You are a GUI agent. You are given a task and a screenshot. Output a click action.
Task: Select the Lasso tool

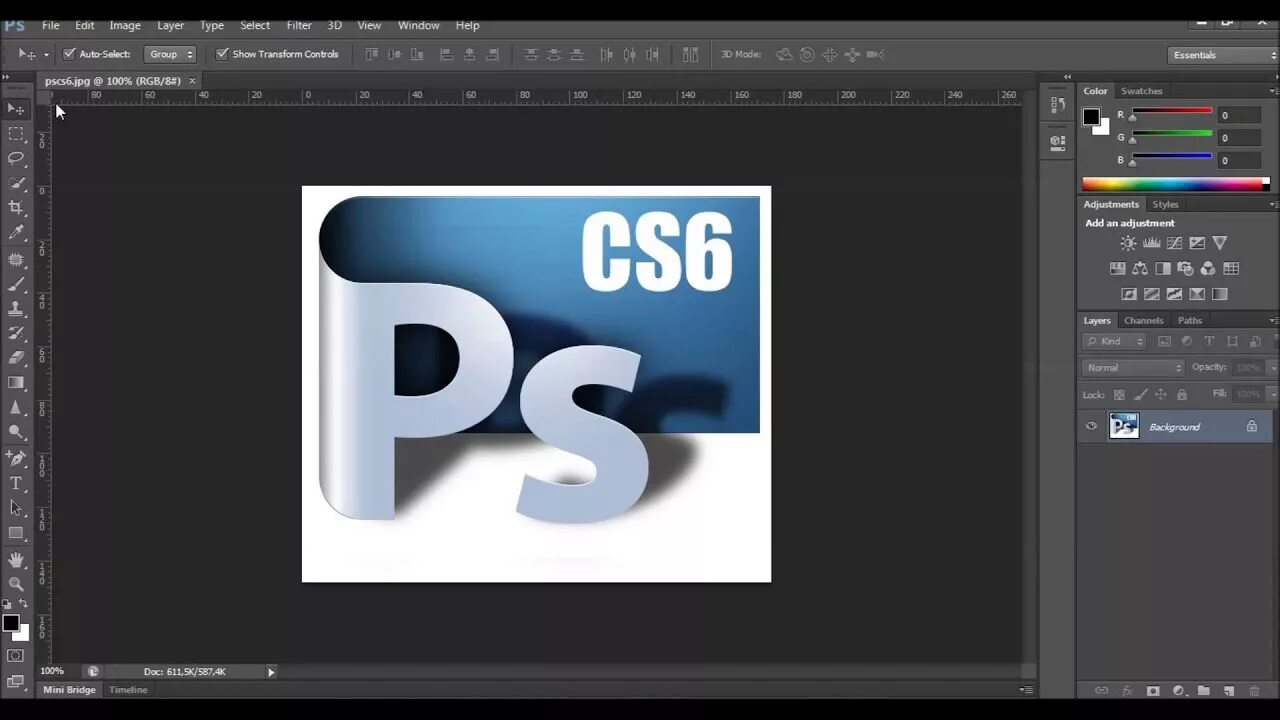(16, 158)
